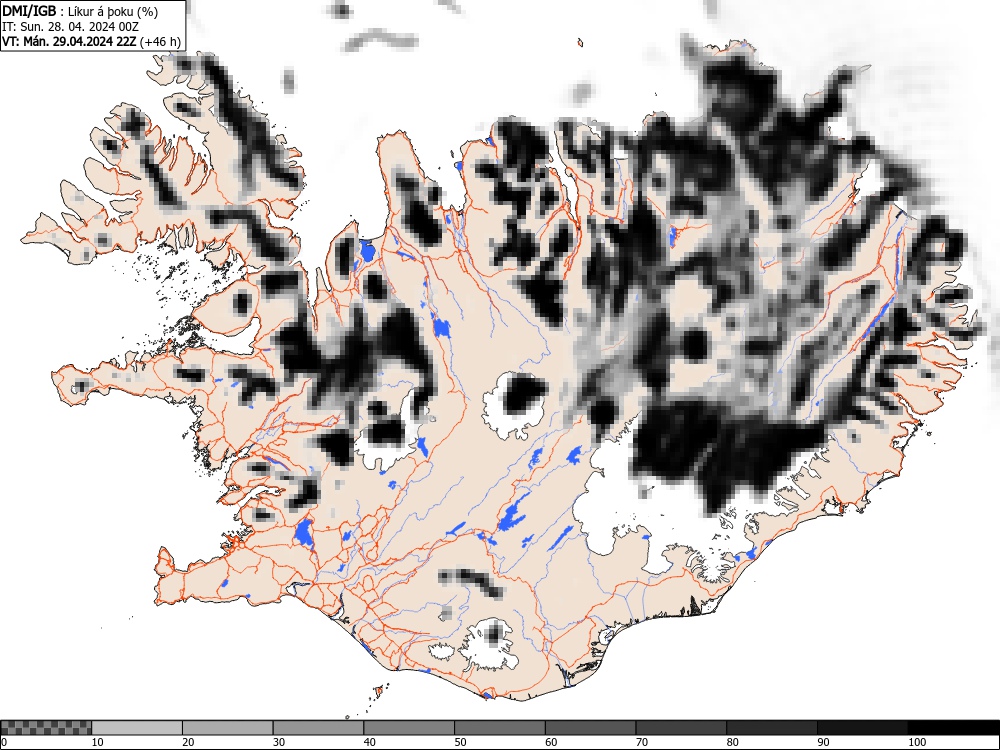This screenshot has width=1000, height=750.
Task: Click the legend label '70'
Action: click(641, 742)
